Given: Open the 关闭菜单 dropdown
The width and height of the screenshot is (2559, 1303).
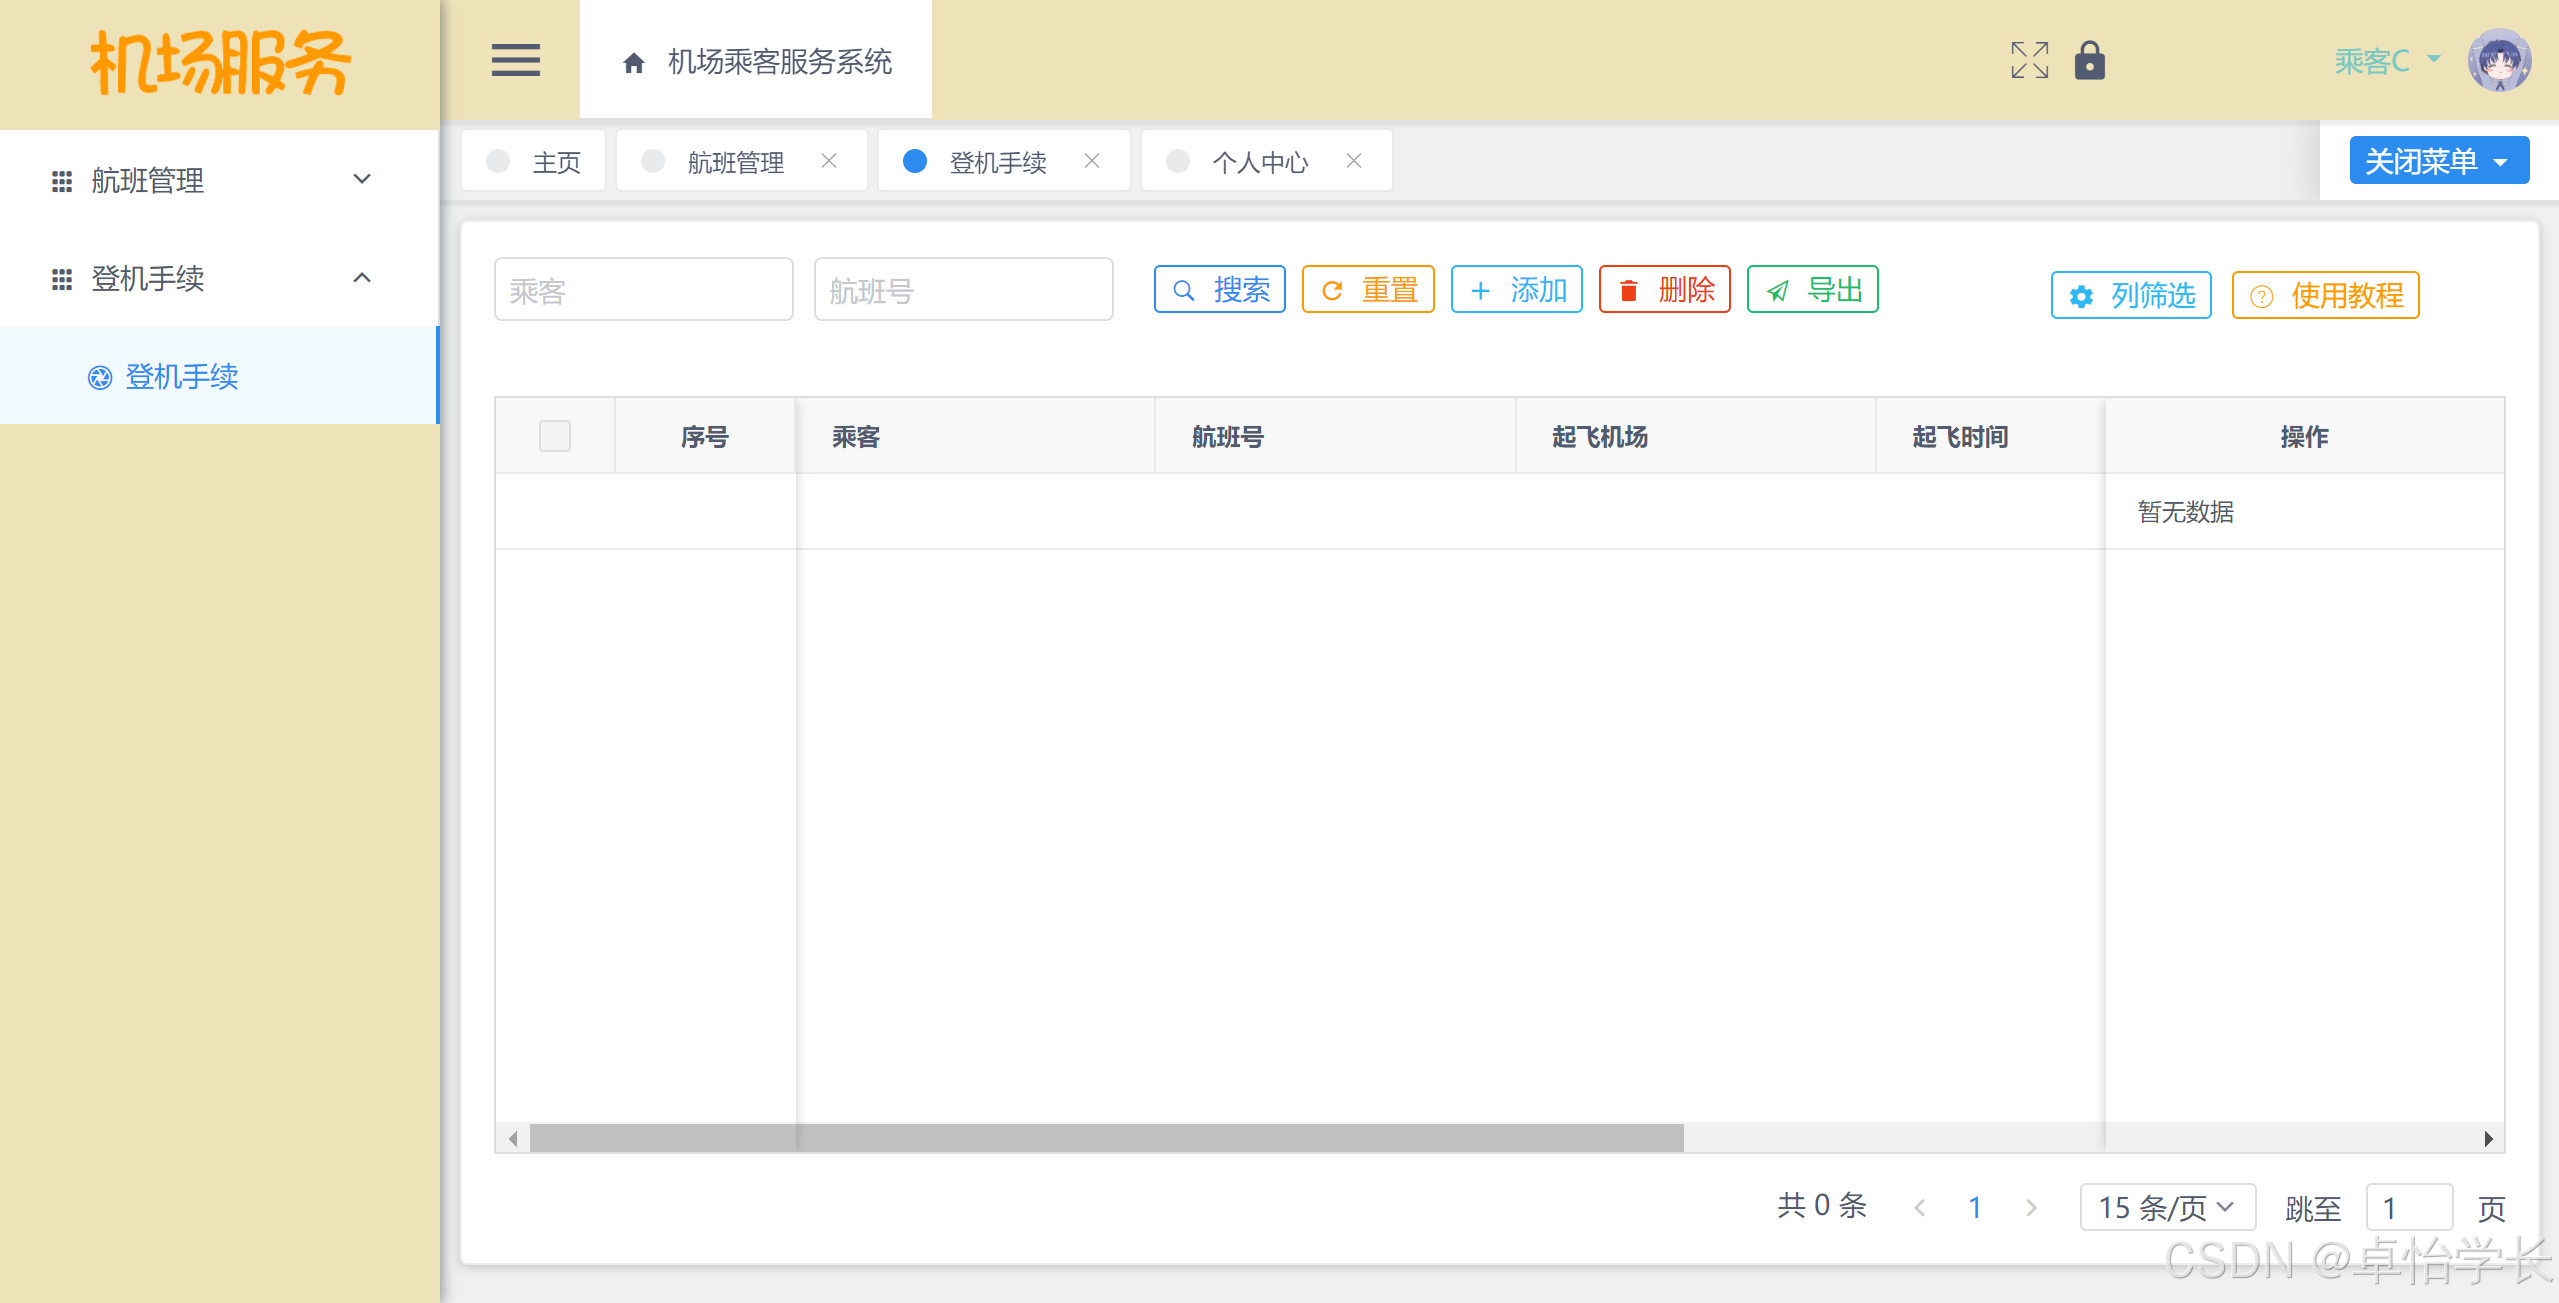Looking at the screenshot, I should [2438, 160].
